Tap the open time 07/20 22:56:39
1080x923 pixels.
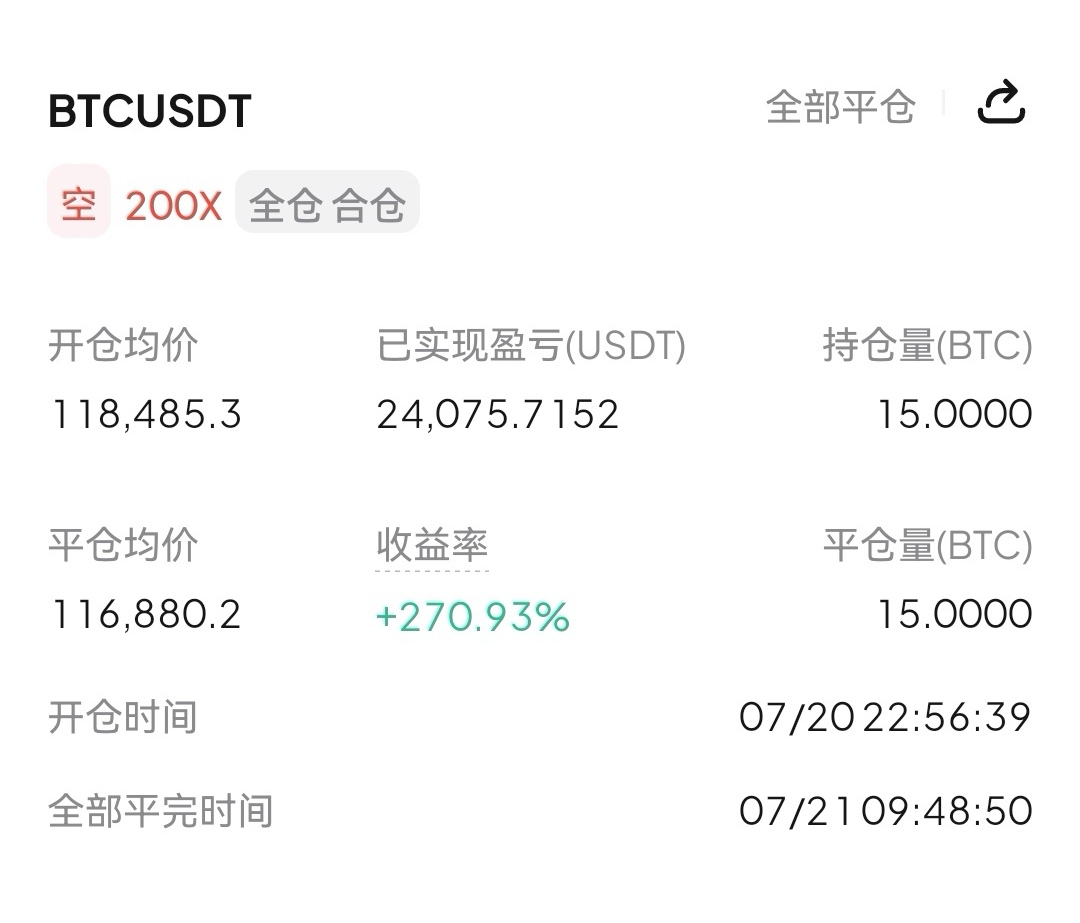885,717
